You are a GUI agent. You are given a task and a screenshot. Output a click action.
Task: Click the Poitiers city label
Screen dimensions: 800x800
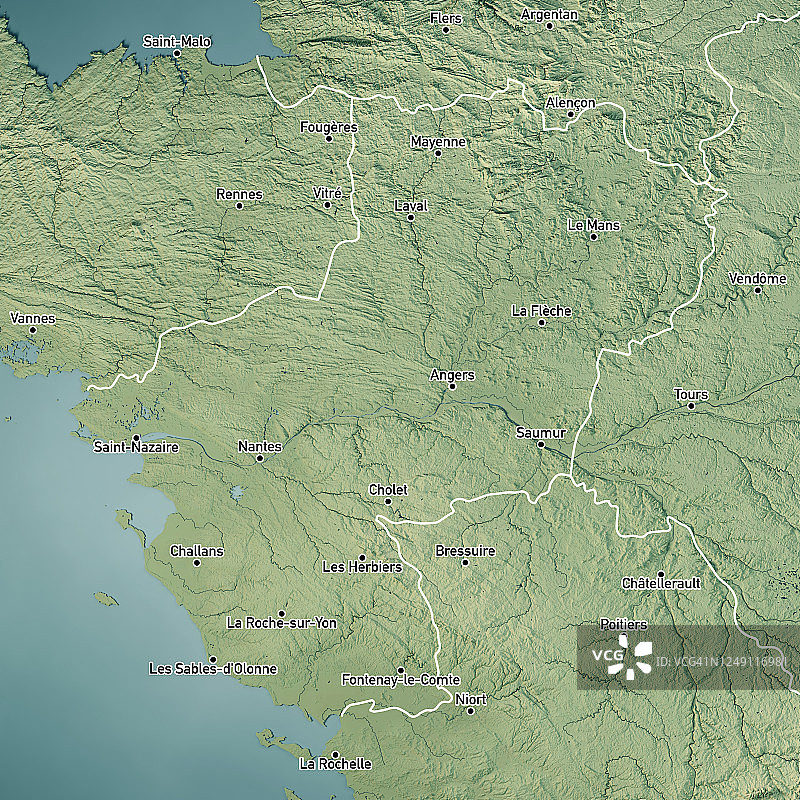point(623,624)
